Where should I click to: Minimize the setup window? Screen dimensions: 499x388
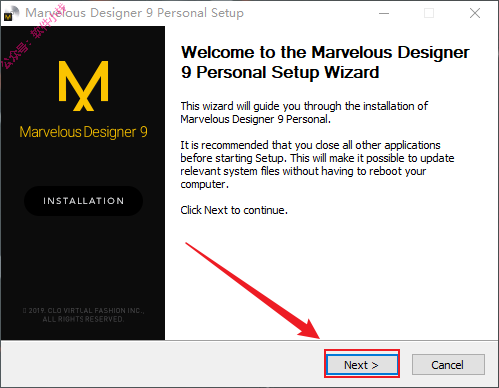pyautogui.click(x=384, y=13)
